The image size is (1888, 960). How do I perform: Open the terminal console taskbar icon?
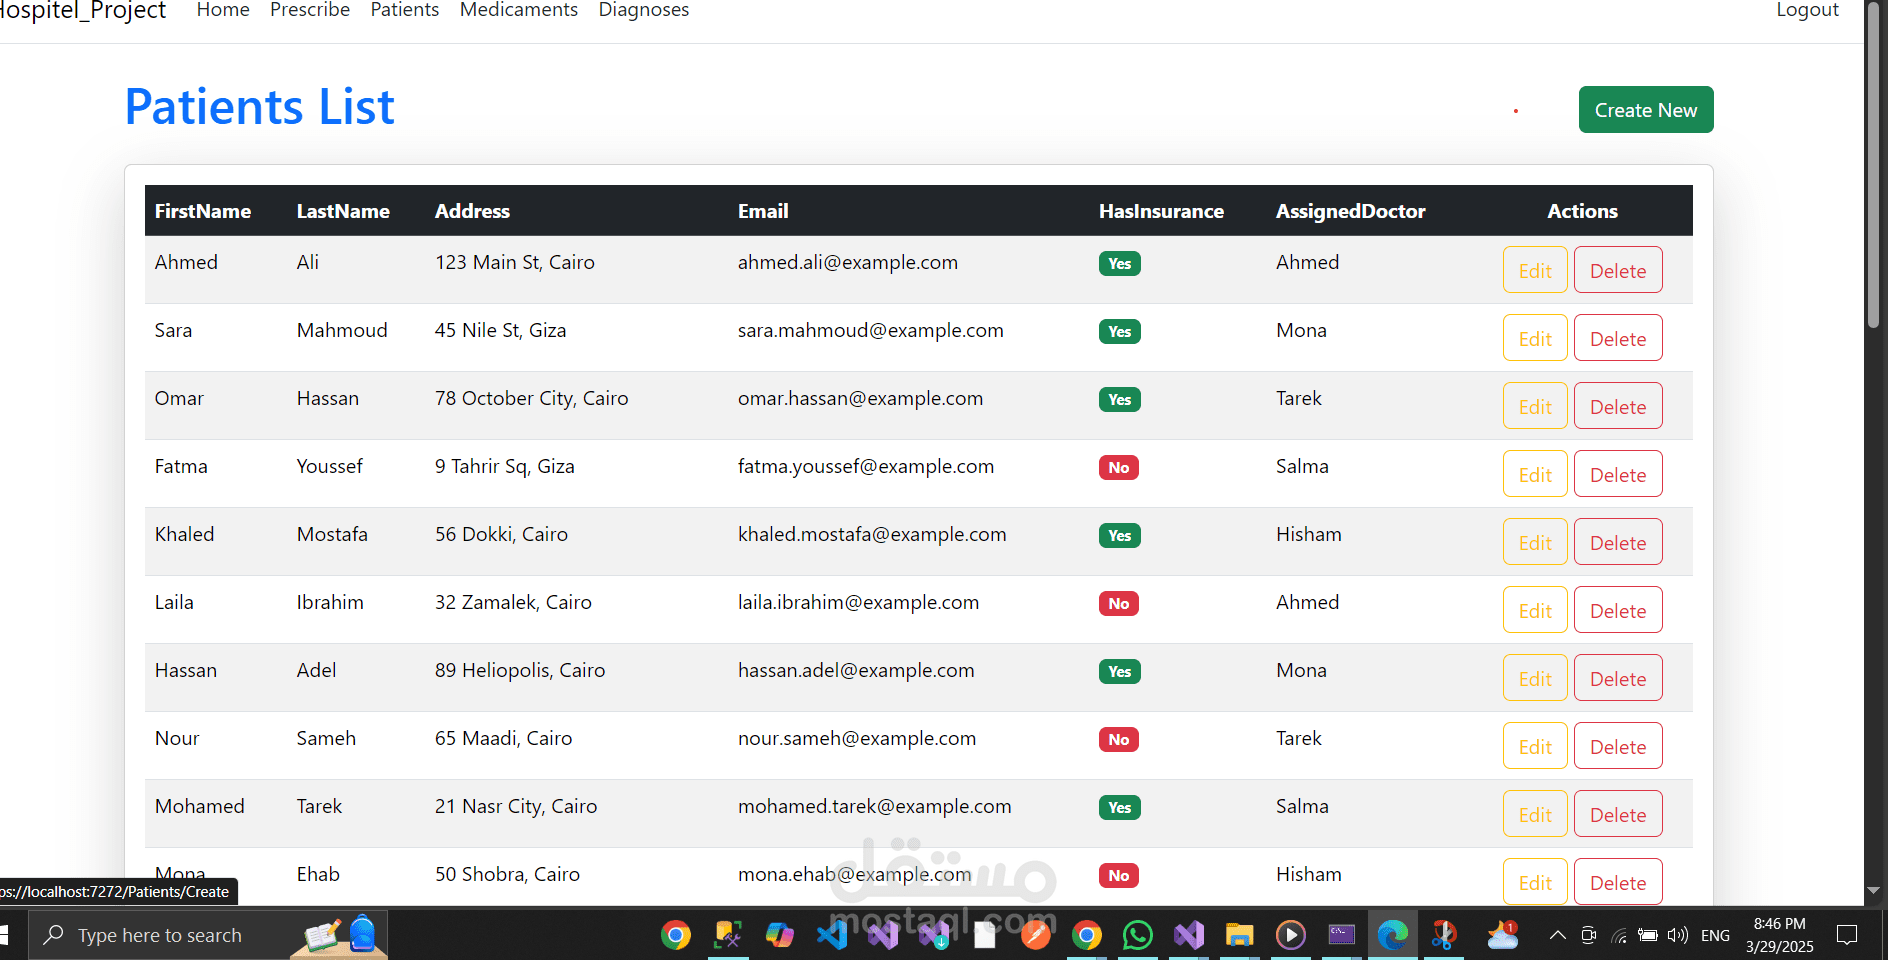pos(1341,935)
